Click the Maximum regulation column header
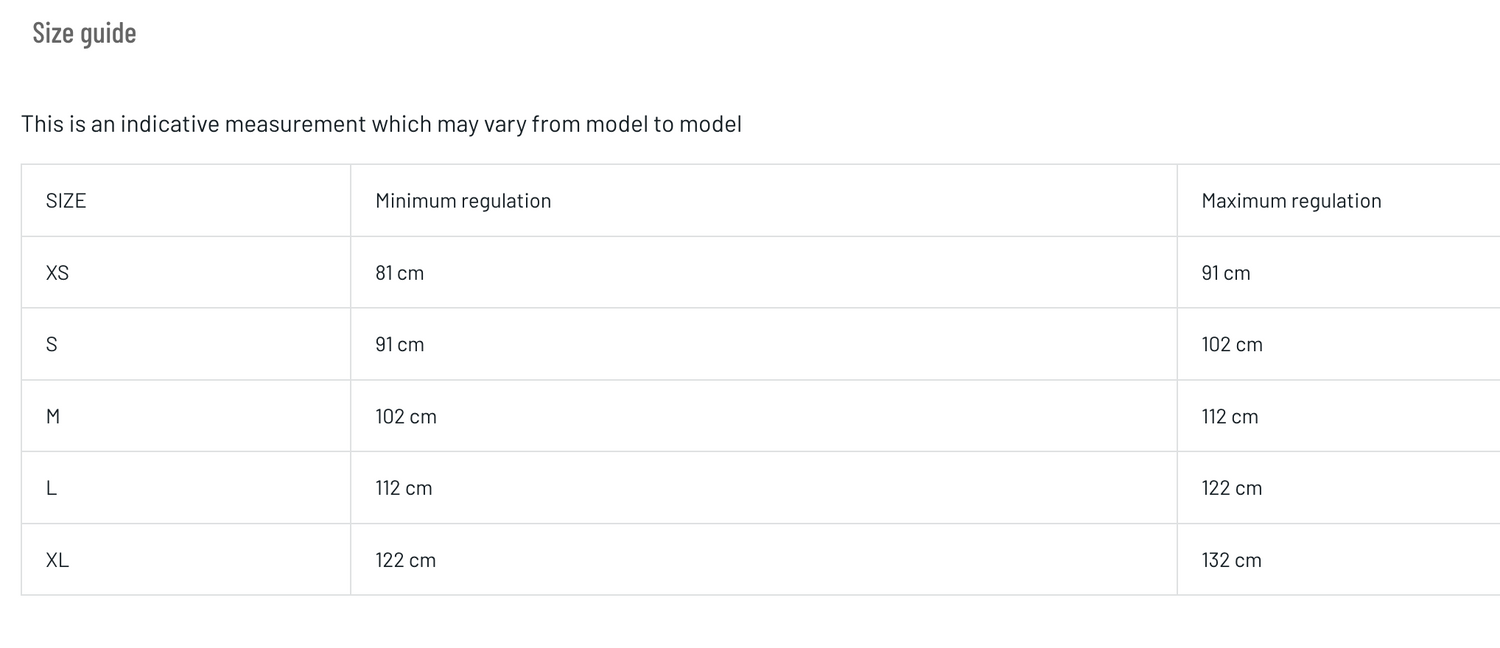Viewport: 1500px width, 648px height. coord(1291,201)
